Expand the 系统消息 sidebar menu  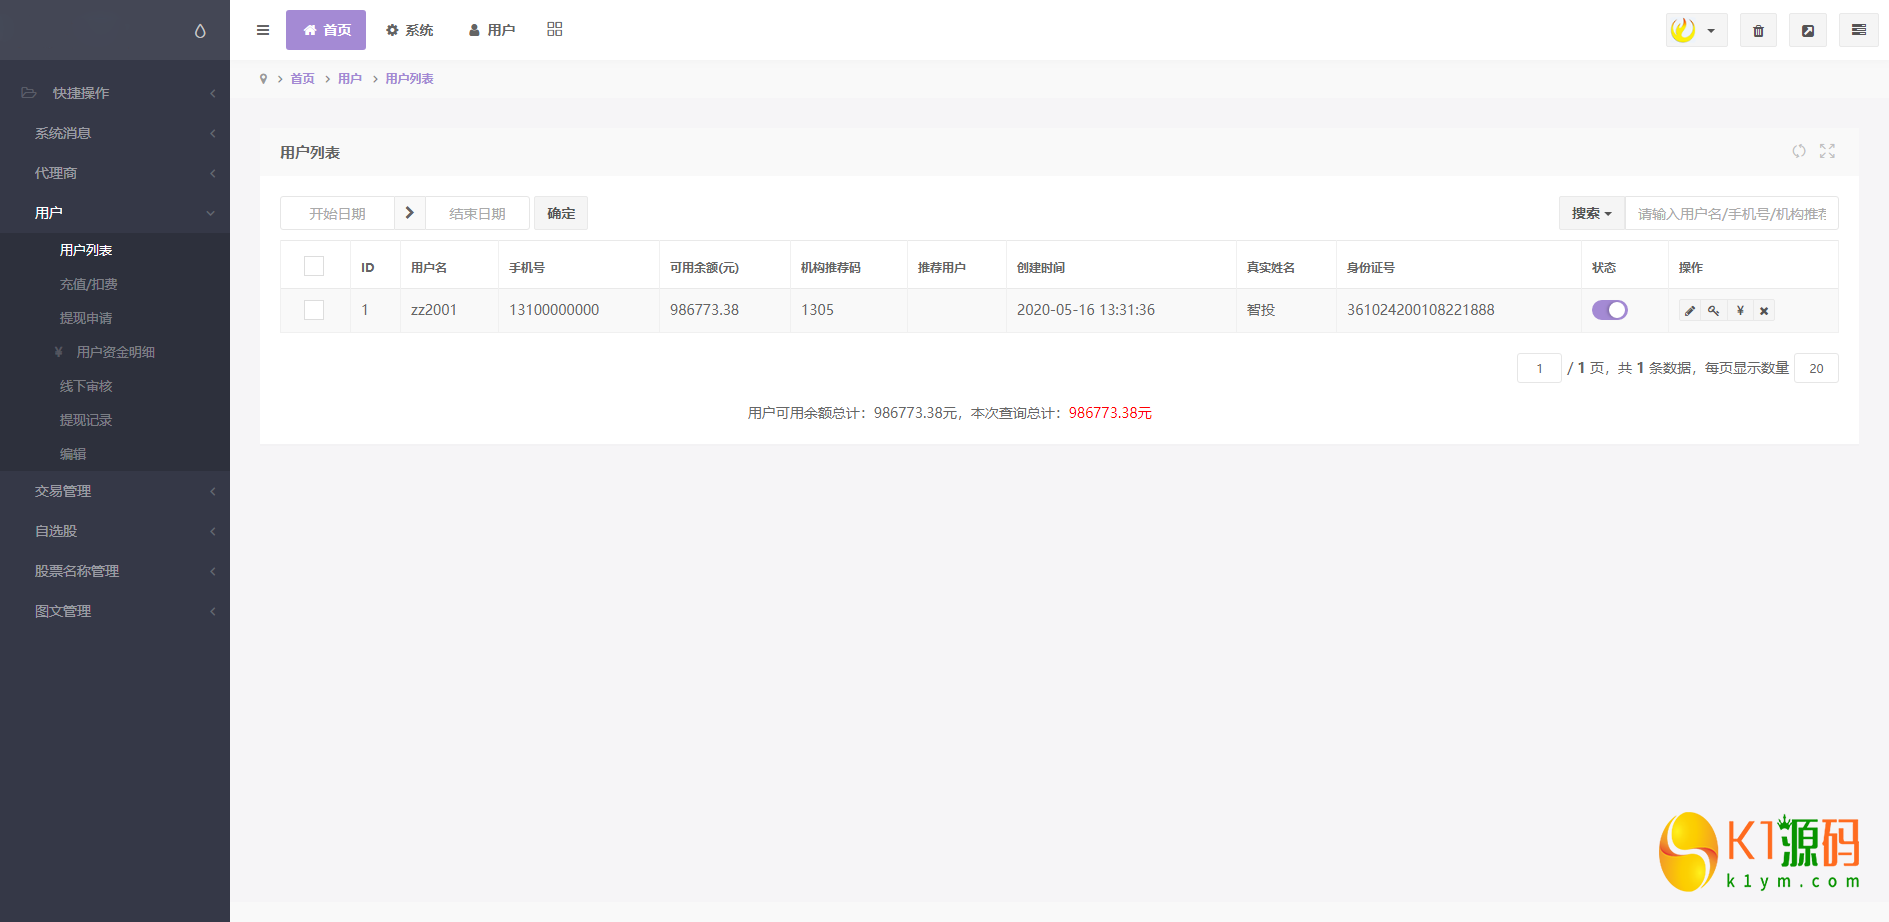click(115, 133)
